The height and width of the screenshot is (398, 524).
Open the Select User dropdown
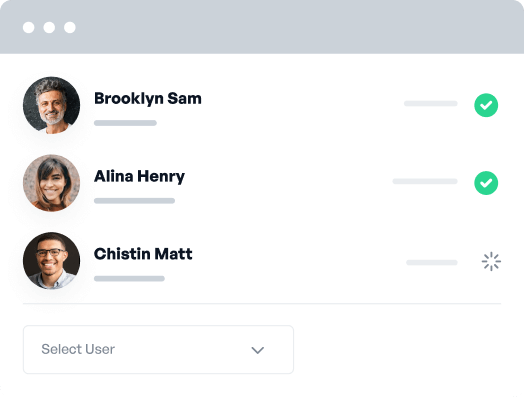(158, 350)
